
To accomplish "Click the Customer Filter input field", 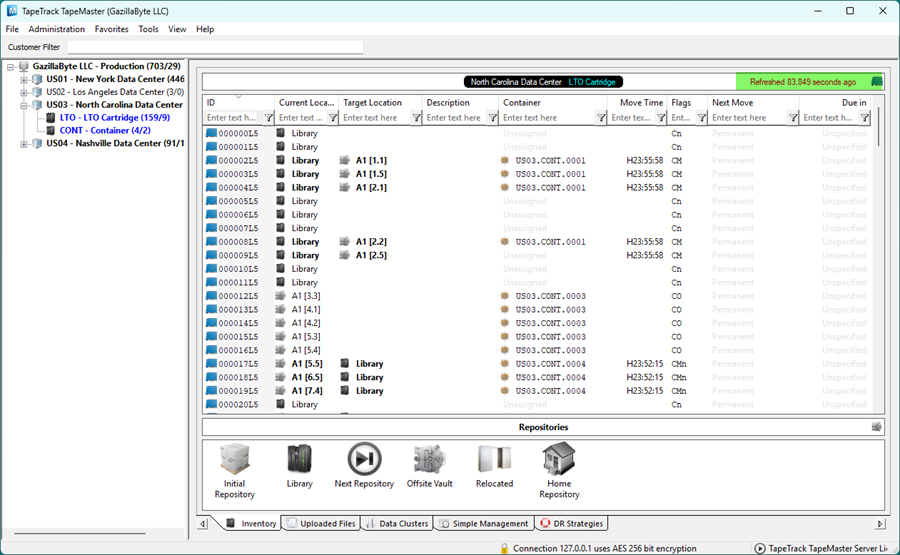I will click(215, 47).
